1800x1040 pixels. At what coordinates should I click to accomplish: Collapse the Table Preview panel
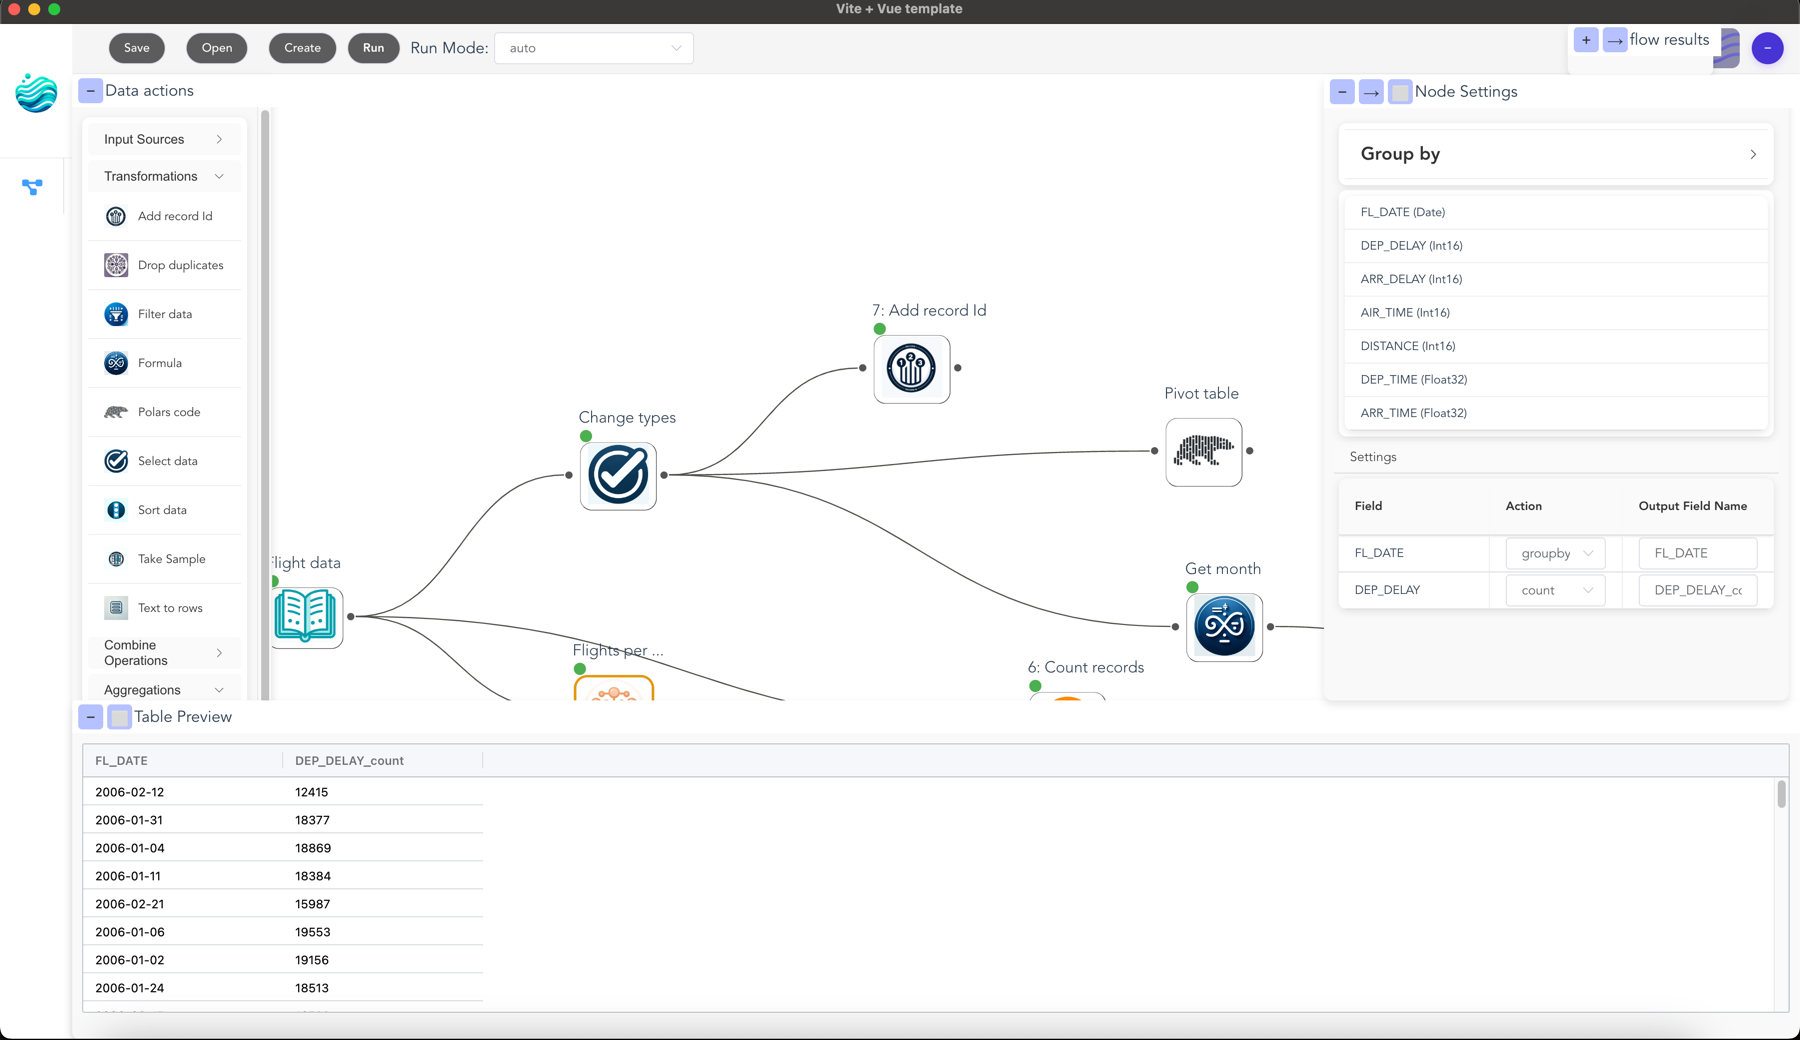pyautogui.click(x=90, y=716)
